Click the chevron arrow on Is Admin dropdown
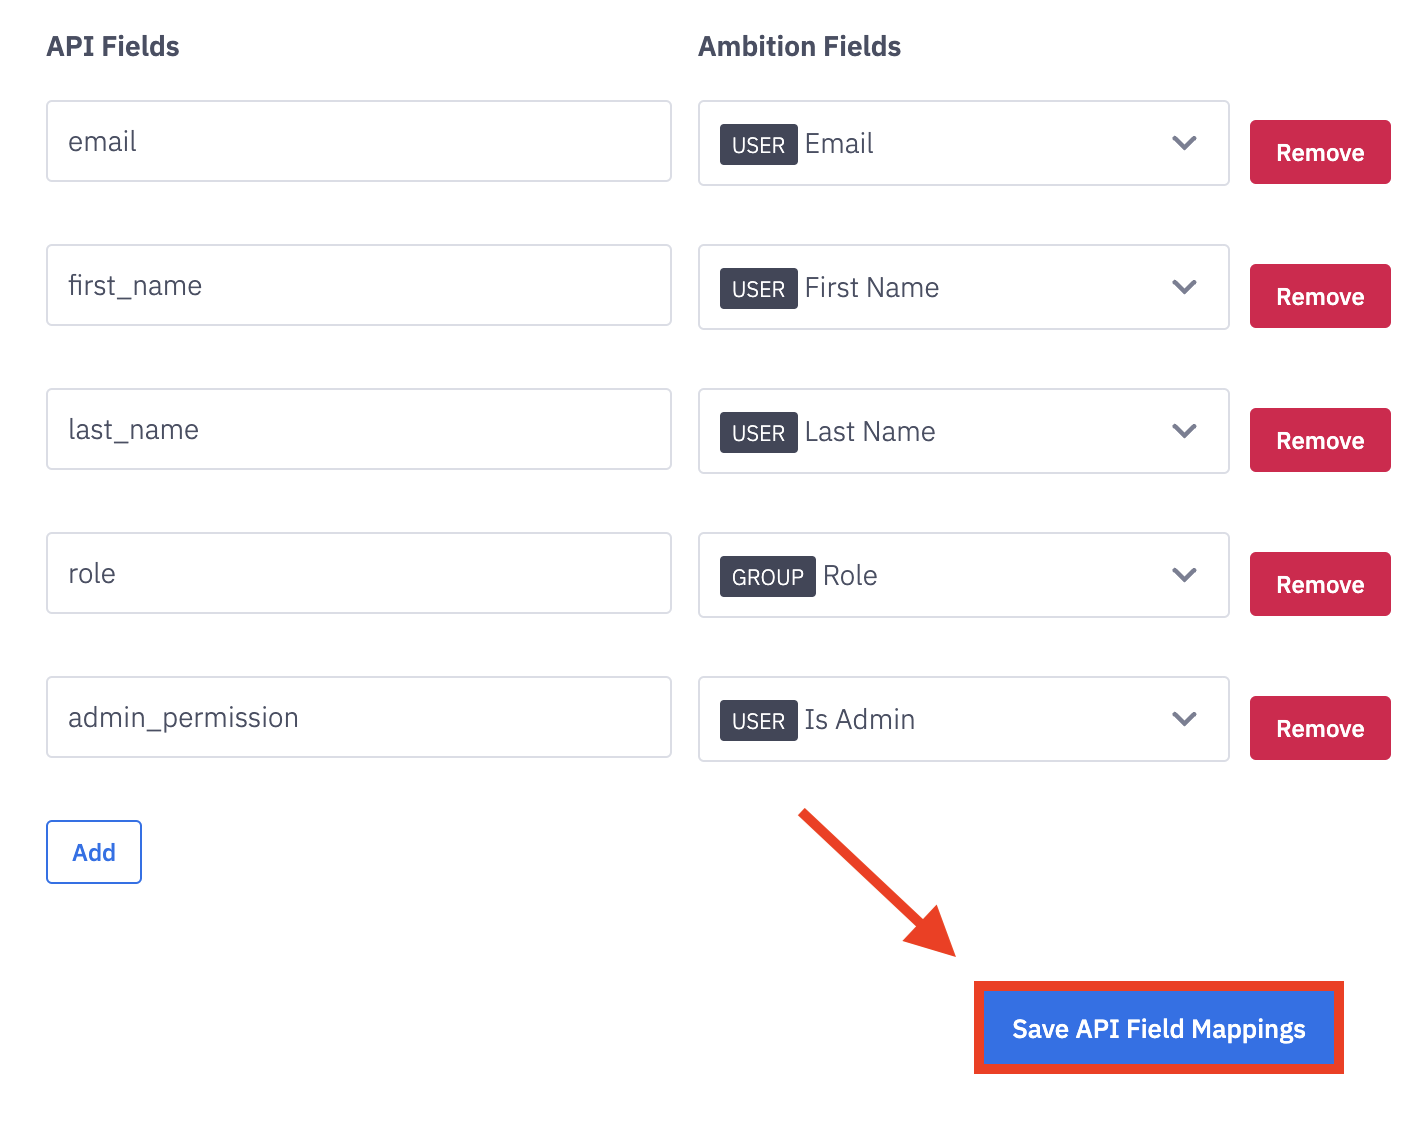 (x=1184, y=719)
